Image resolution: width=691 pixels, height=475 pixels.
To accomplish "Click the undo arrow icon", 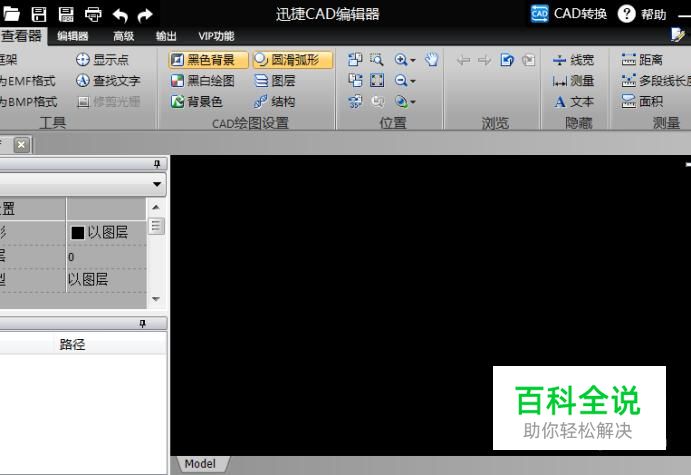I will pyautogui.click(x=120, y=14).
